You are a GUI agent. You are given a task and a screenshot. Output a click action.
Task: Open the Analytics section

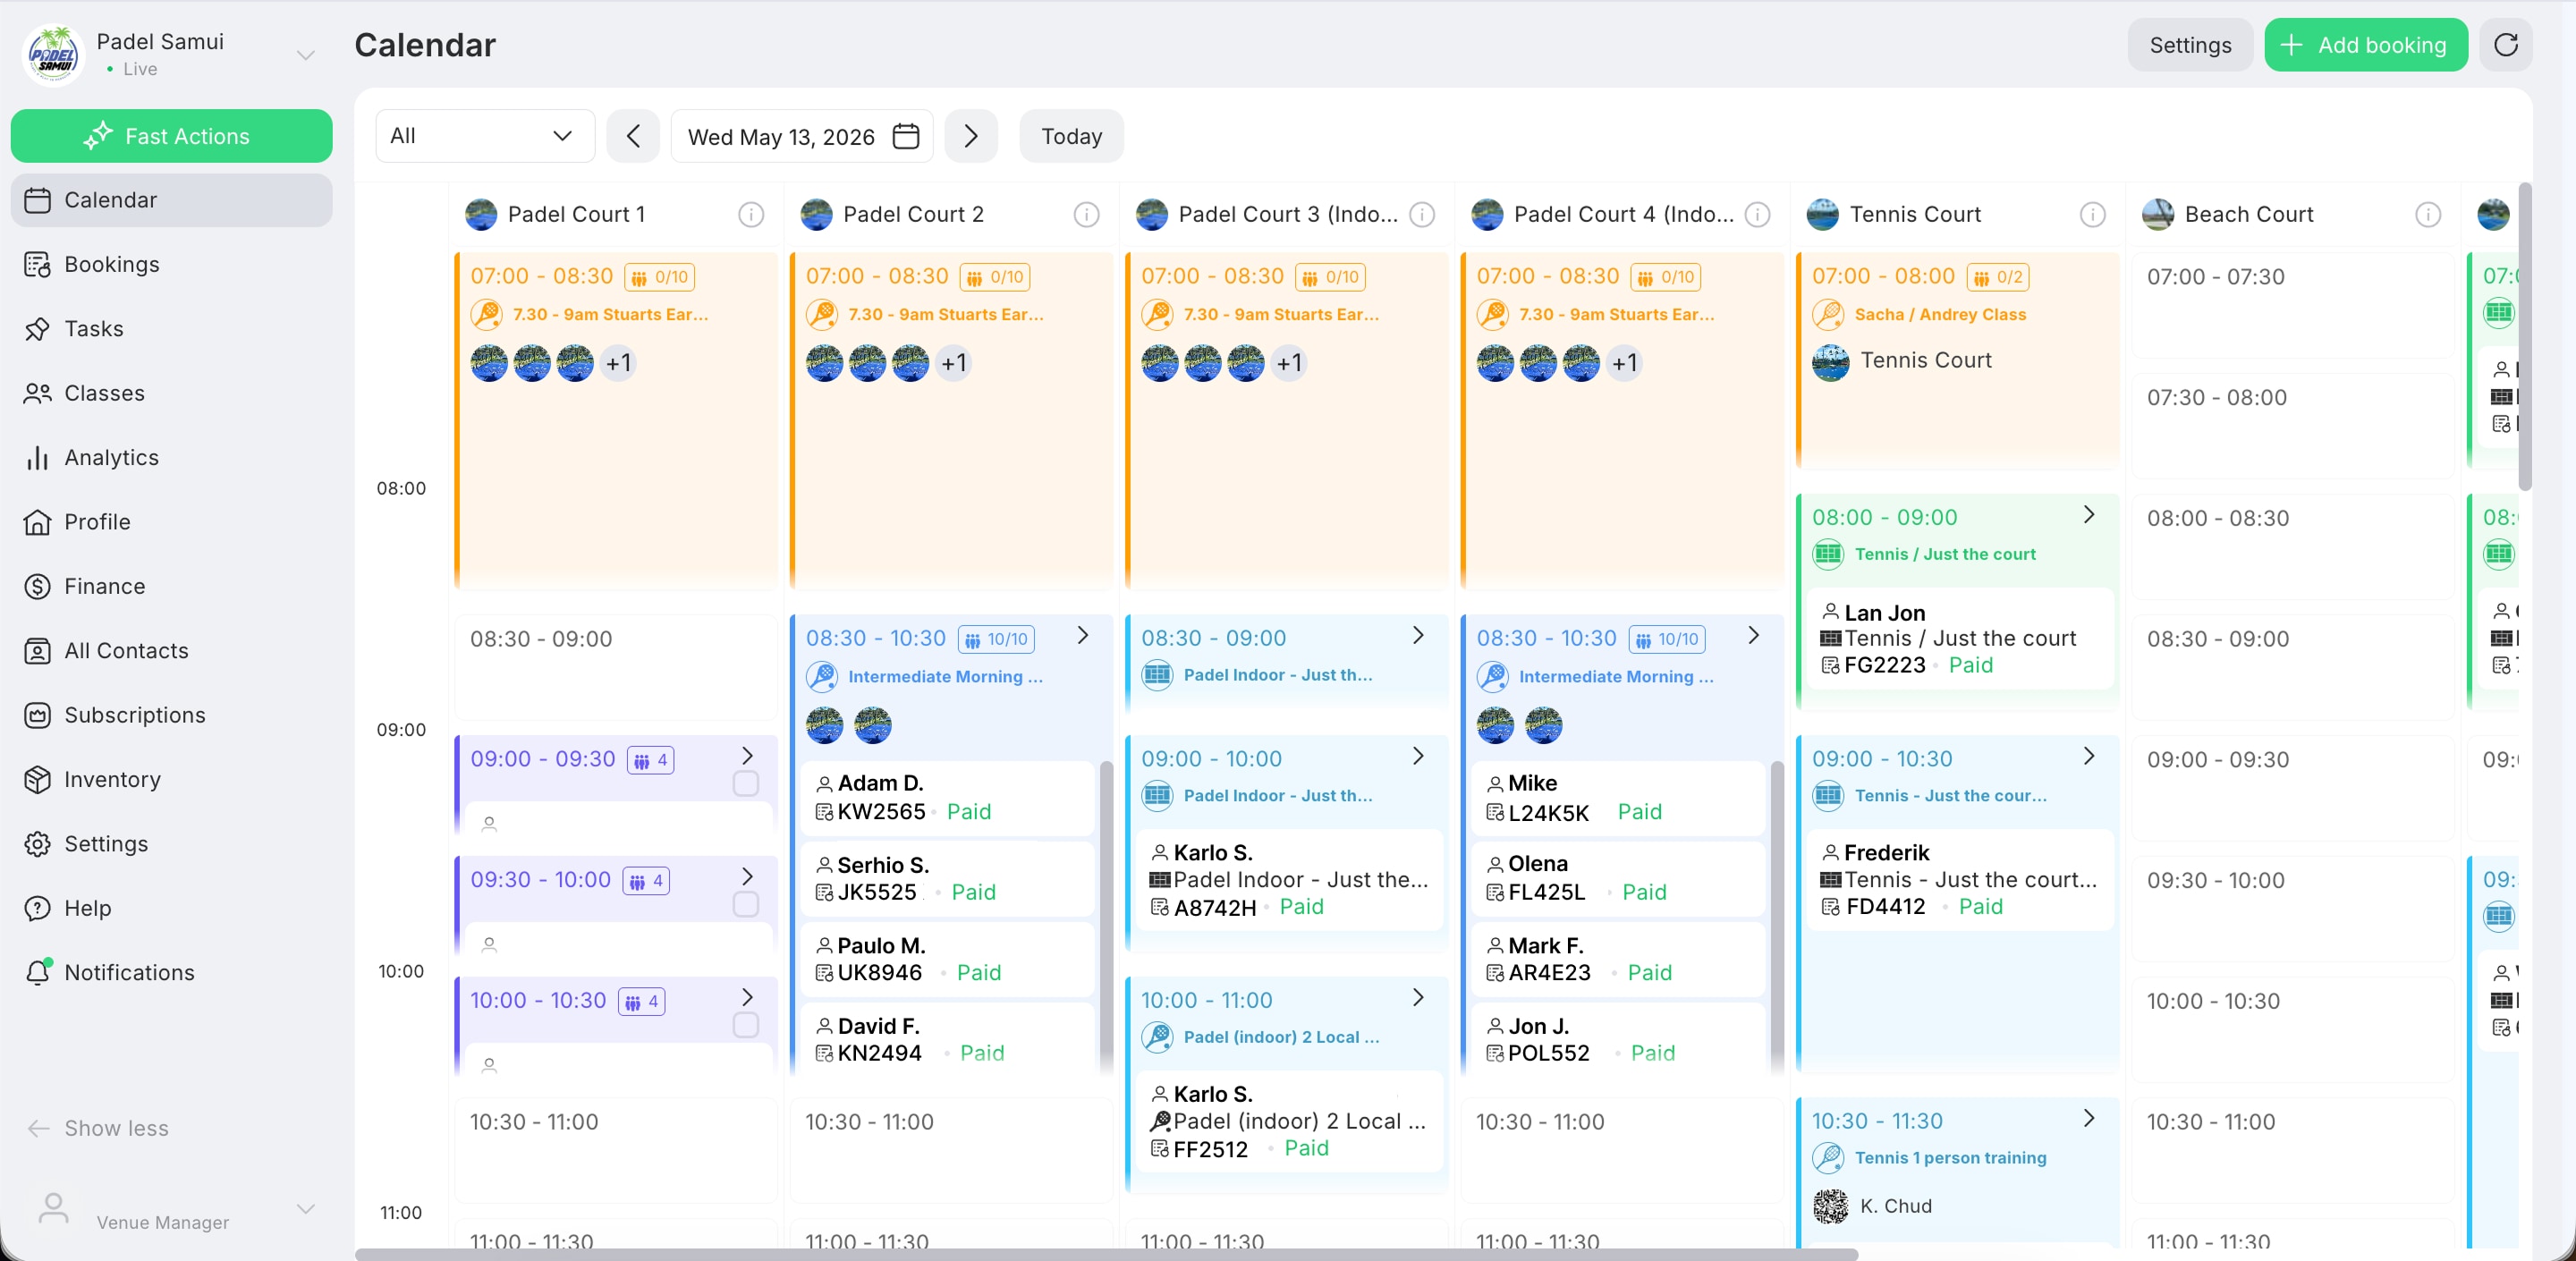pyautogui.click(x=172, y=458)
